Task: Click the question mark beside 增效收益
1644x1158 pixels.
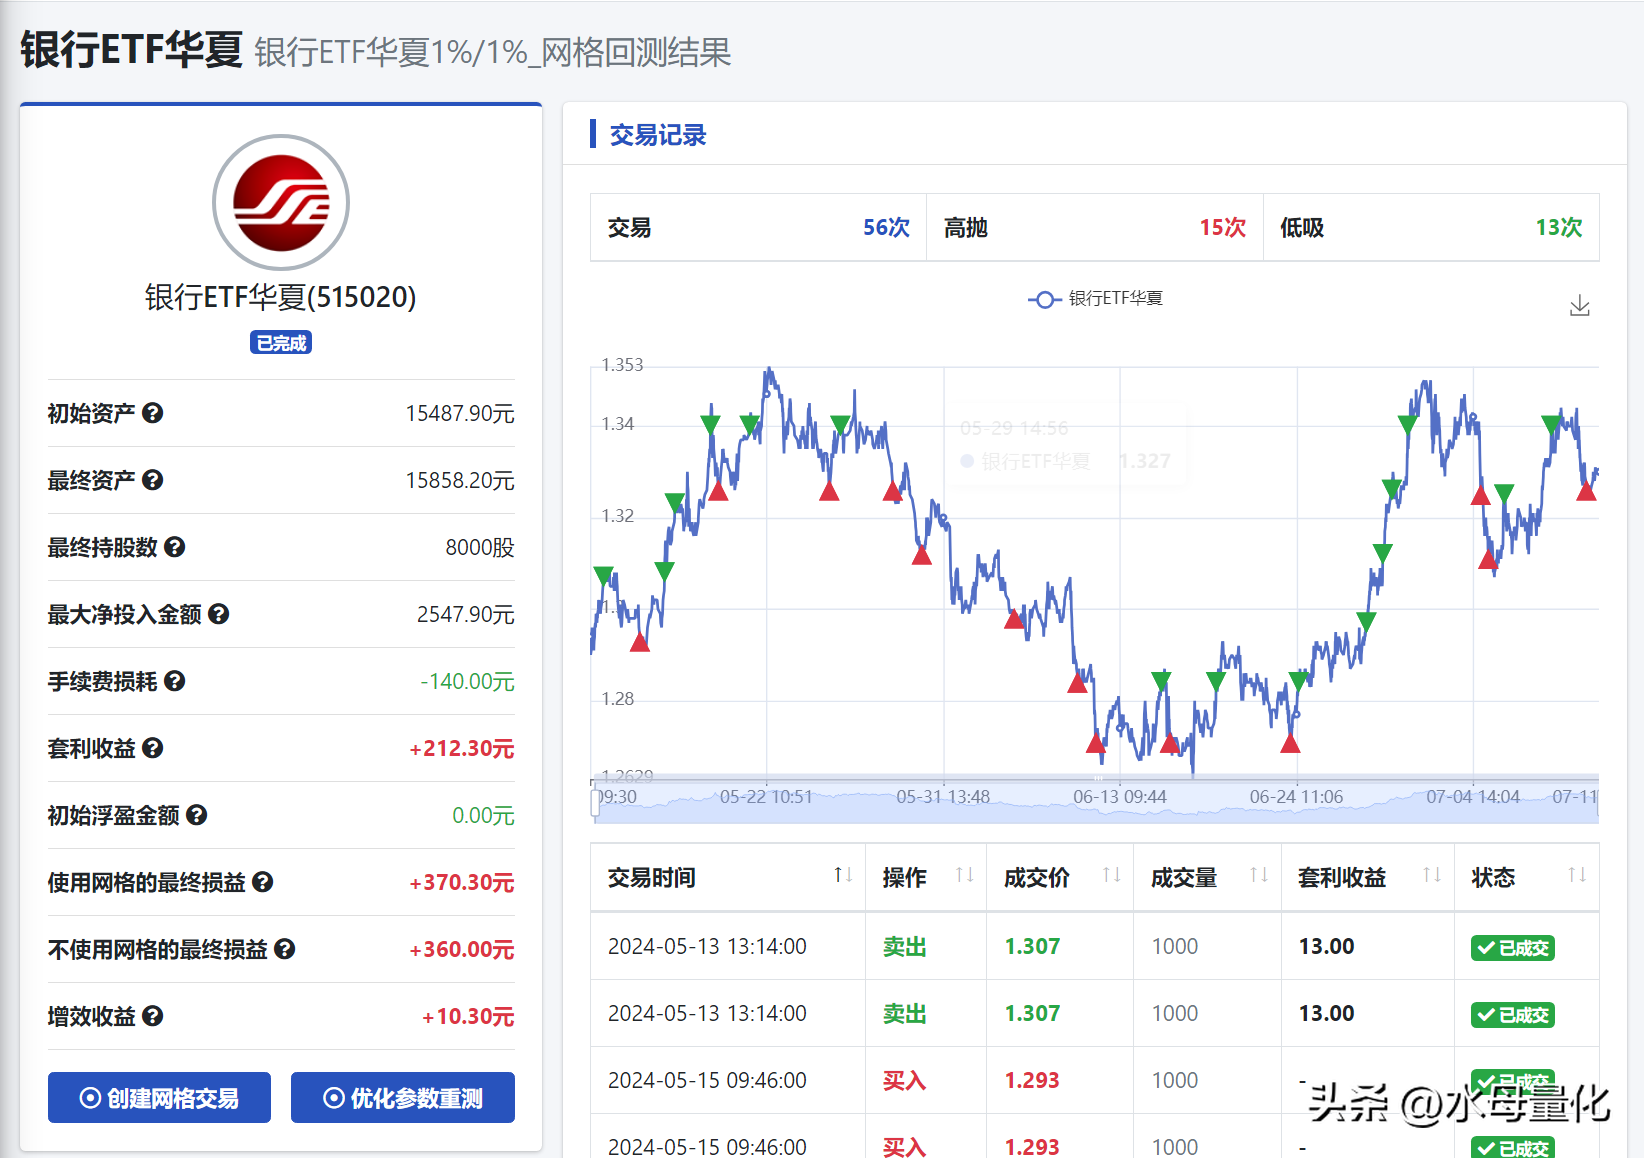Action: (x=152, y=1016)
